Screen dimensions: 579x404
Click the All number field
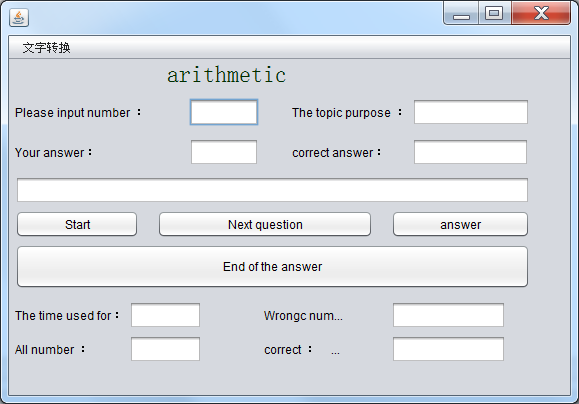[x=165, y=349]
